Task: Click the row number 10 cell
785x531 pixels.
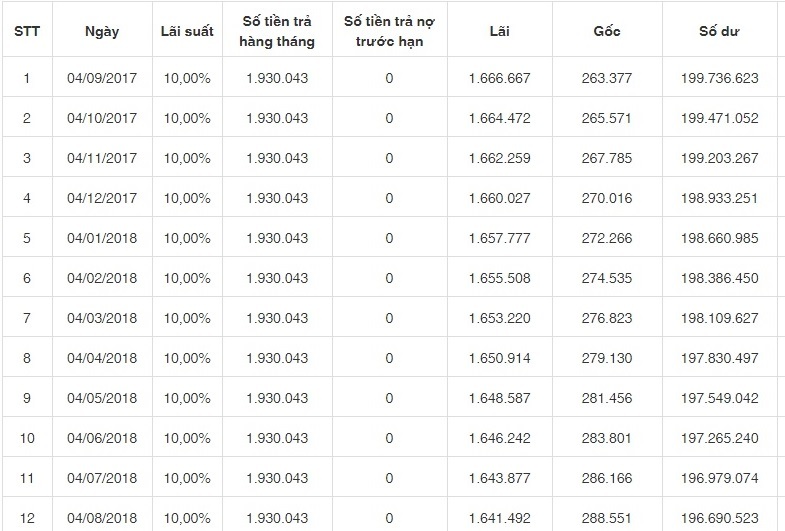Action: [x=26, y=438]
